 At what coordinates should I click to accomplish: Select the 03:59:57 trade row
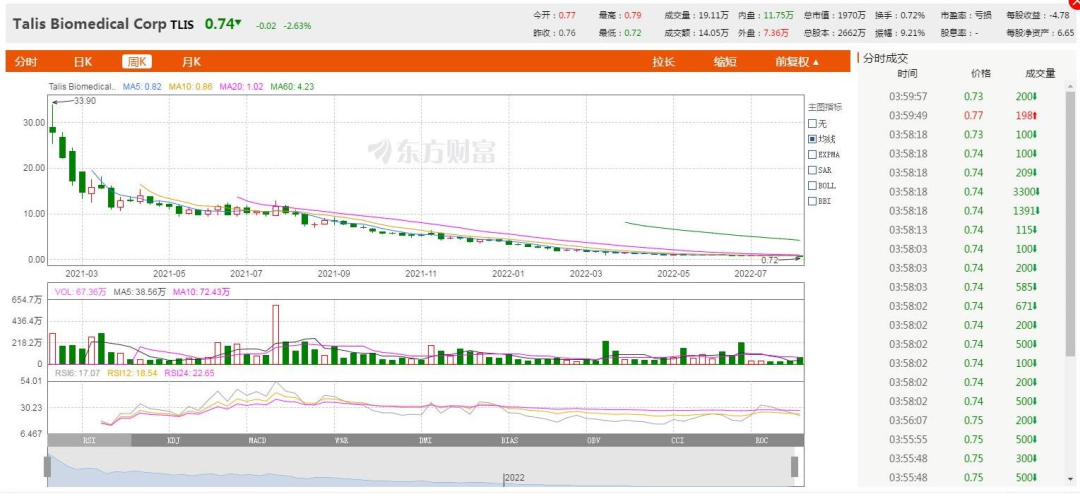pyautogui.click(x=962, y=96)
